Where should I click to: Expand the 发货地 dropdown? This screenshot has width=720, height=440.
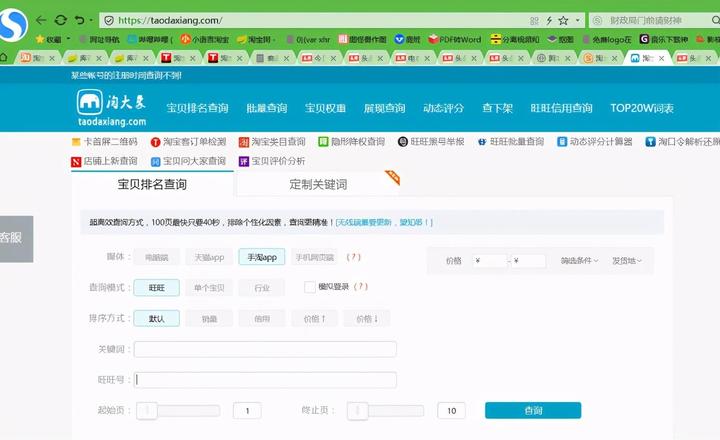(627, 260)
